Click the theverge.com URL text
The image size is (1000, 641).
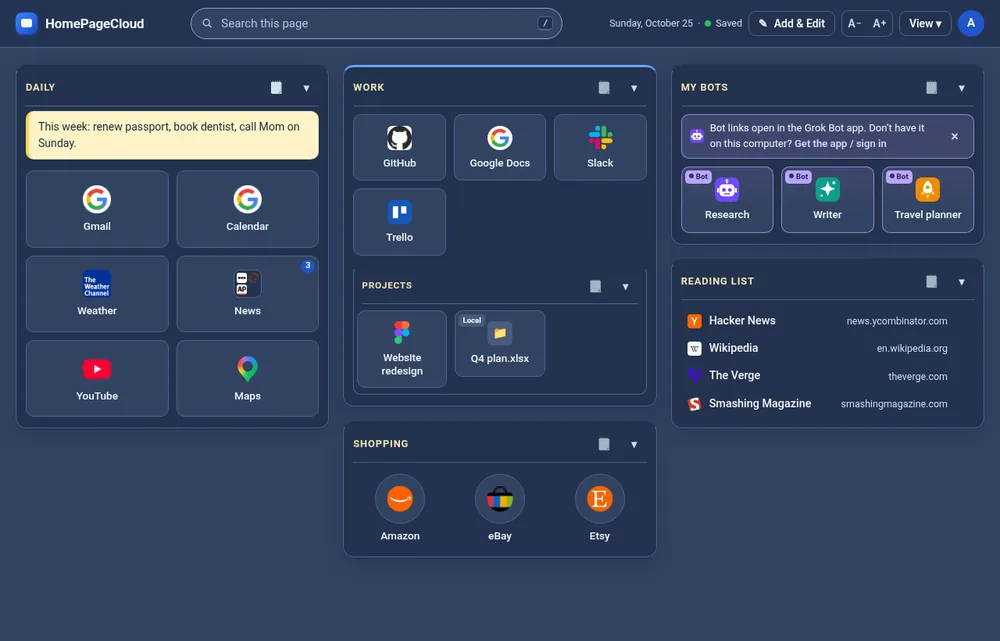918,376
